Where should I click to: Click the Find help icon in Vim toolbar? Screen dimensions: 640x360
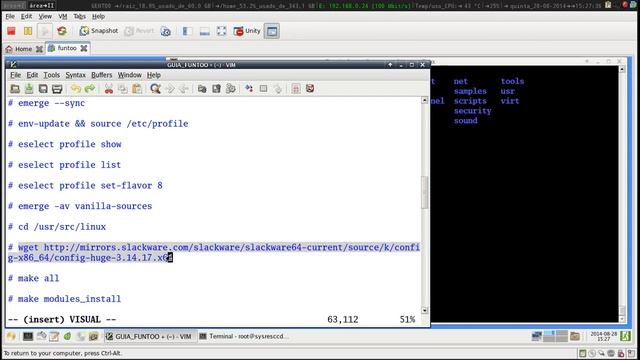point(310,89)
